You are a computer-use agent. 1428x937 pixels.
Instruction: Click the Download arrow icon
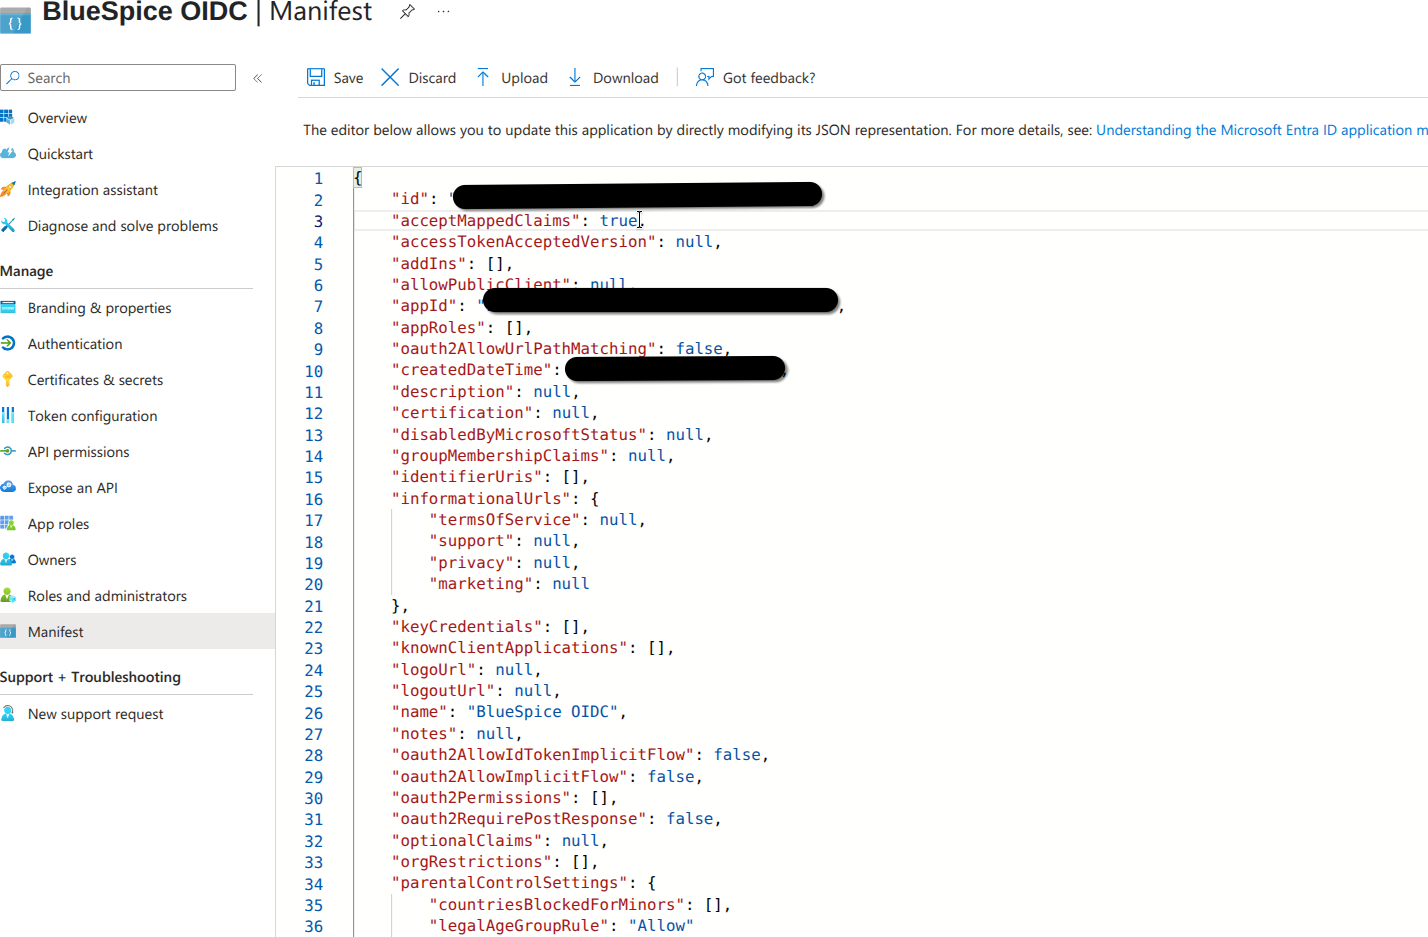coord(575,77)
